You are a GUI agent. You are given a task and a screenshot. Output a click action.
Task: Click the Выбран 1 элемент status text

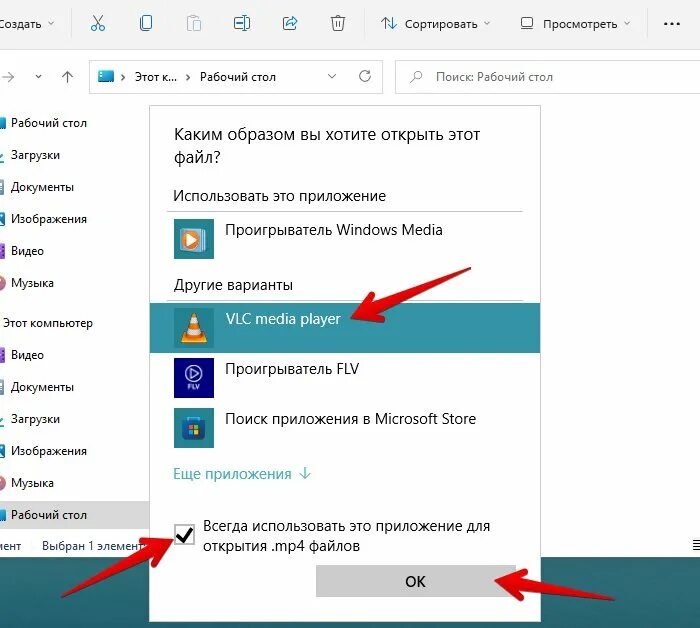pyautogui.click(x=92, y=545)
